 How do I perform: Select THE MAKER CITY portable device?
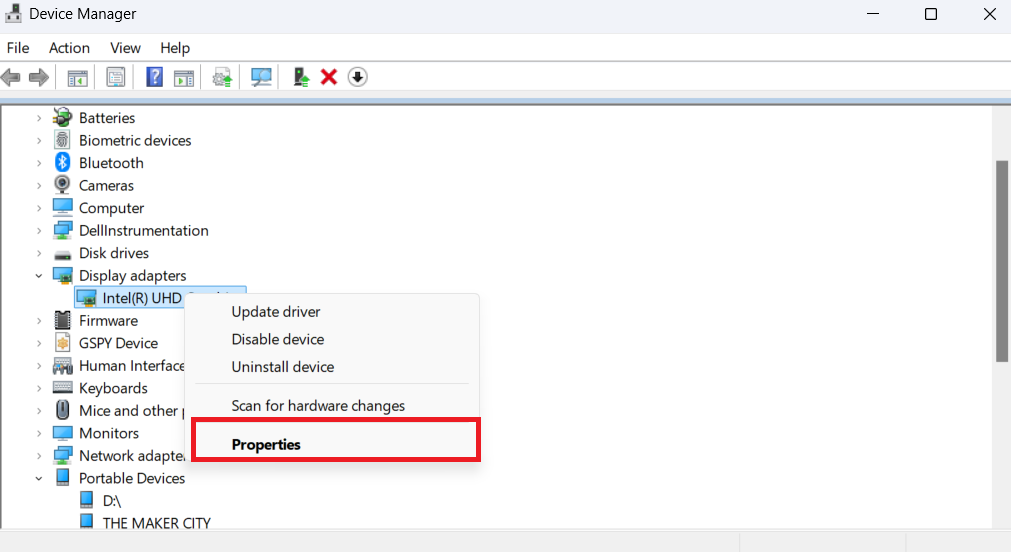tap(157, 523)
